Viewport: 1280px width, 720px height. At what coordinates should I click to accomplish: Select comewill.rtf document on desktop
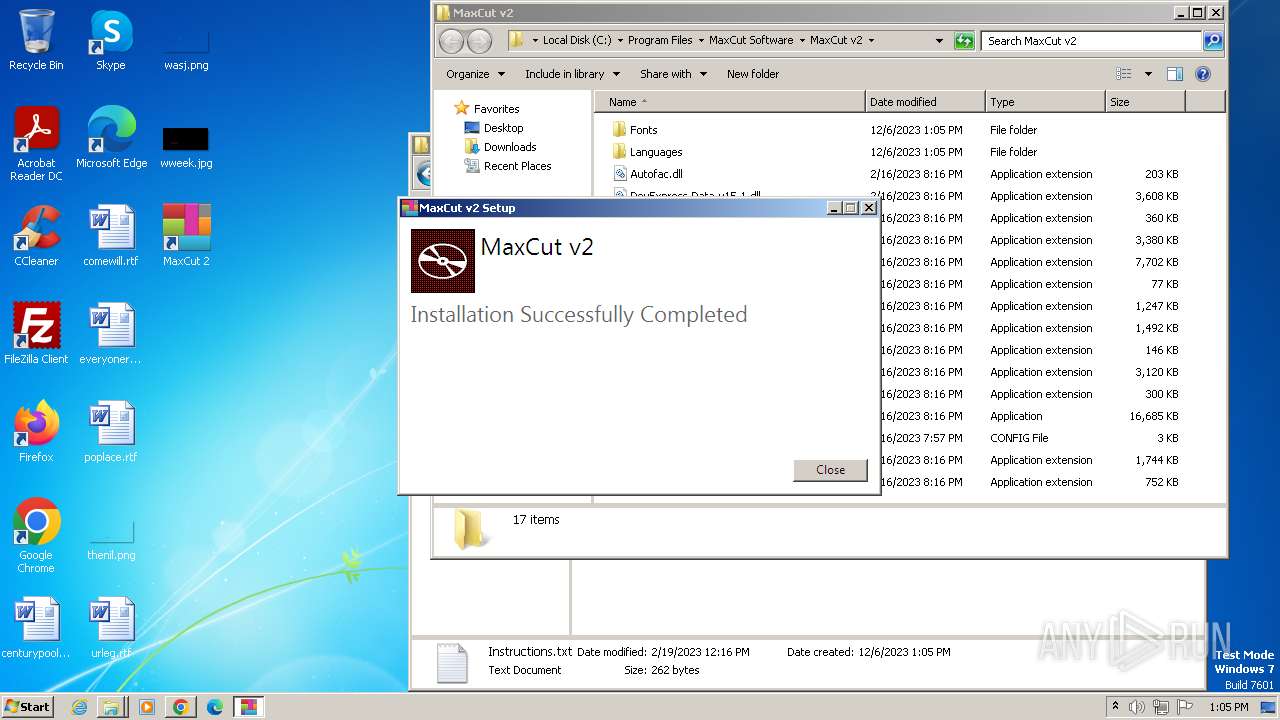tap(111, 236)
